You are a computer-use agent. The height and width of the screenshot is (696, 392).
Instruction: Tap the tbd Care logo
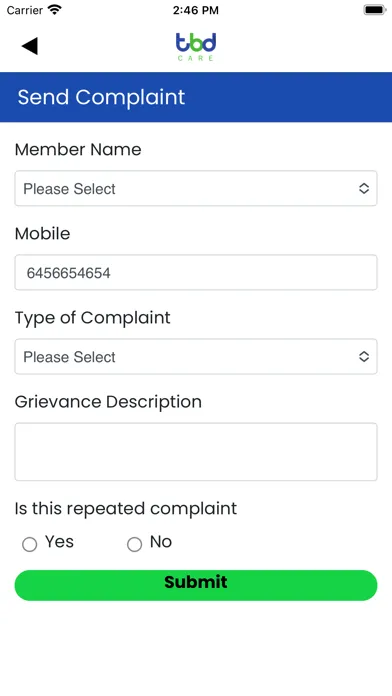(196, 47)
